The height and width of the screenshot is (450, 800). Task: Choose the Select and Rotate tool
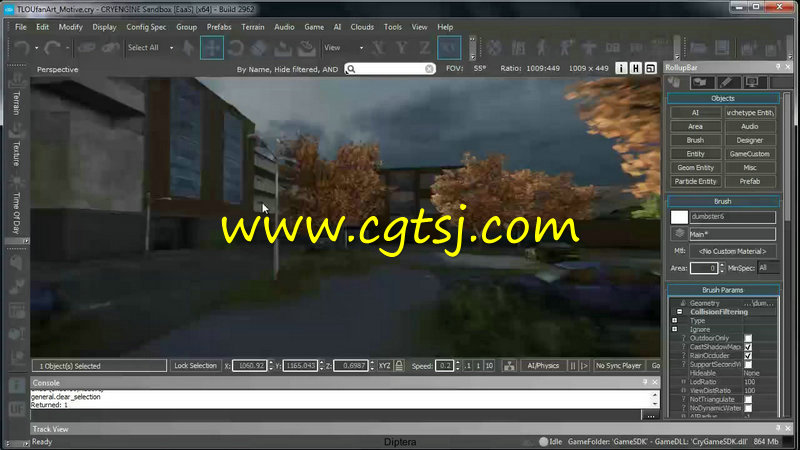(x=235, y=48)
